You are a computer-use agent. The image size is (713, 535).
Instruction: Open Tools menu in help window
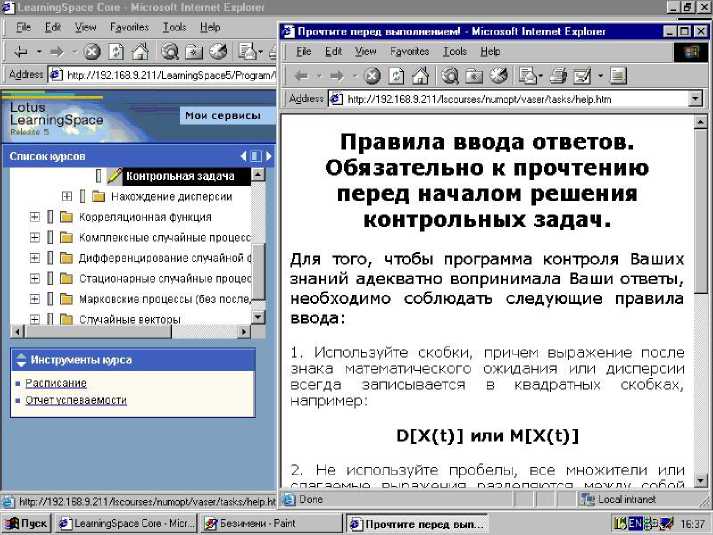455,51
